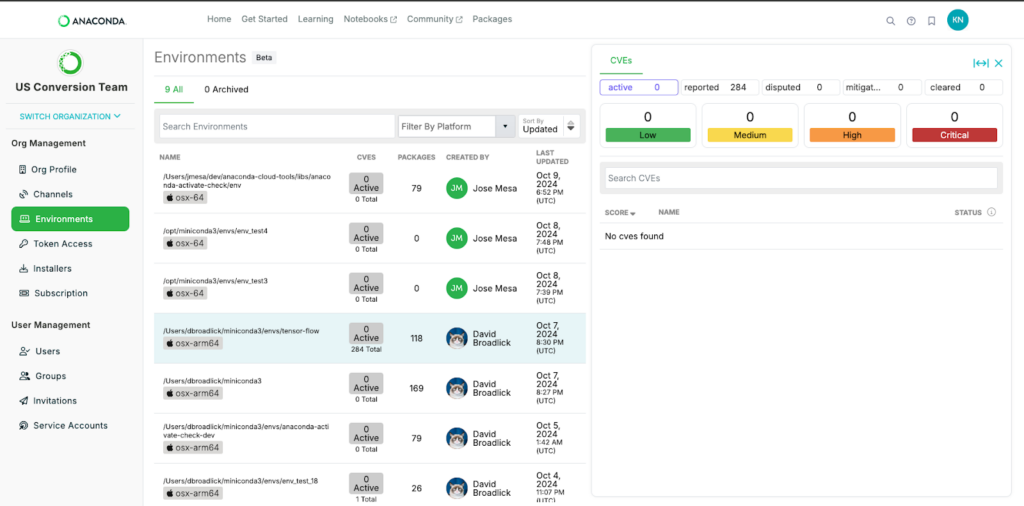This screenshot has height=506, width=1024.
Task: Toggle the Sort By Updated direction arrows
Action: point(571,127)
